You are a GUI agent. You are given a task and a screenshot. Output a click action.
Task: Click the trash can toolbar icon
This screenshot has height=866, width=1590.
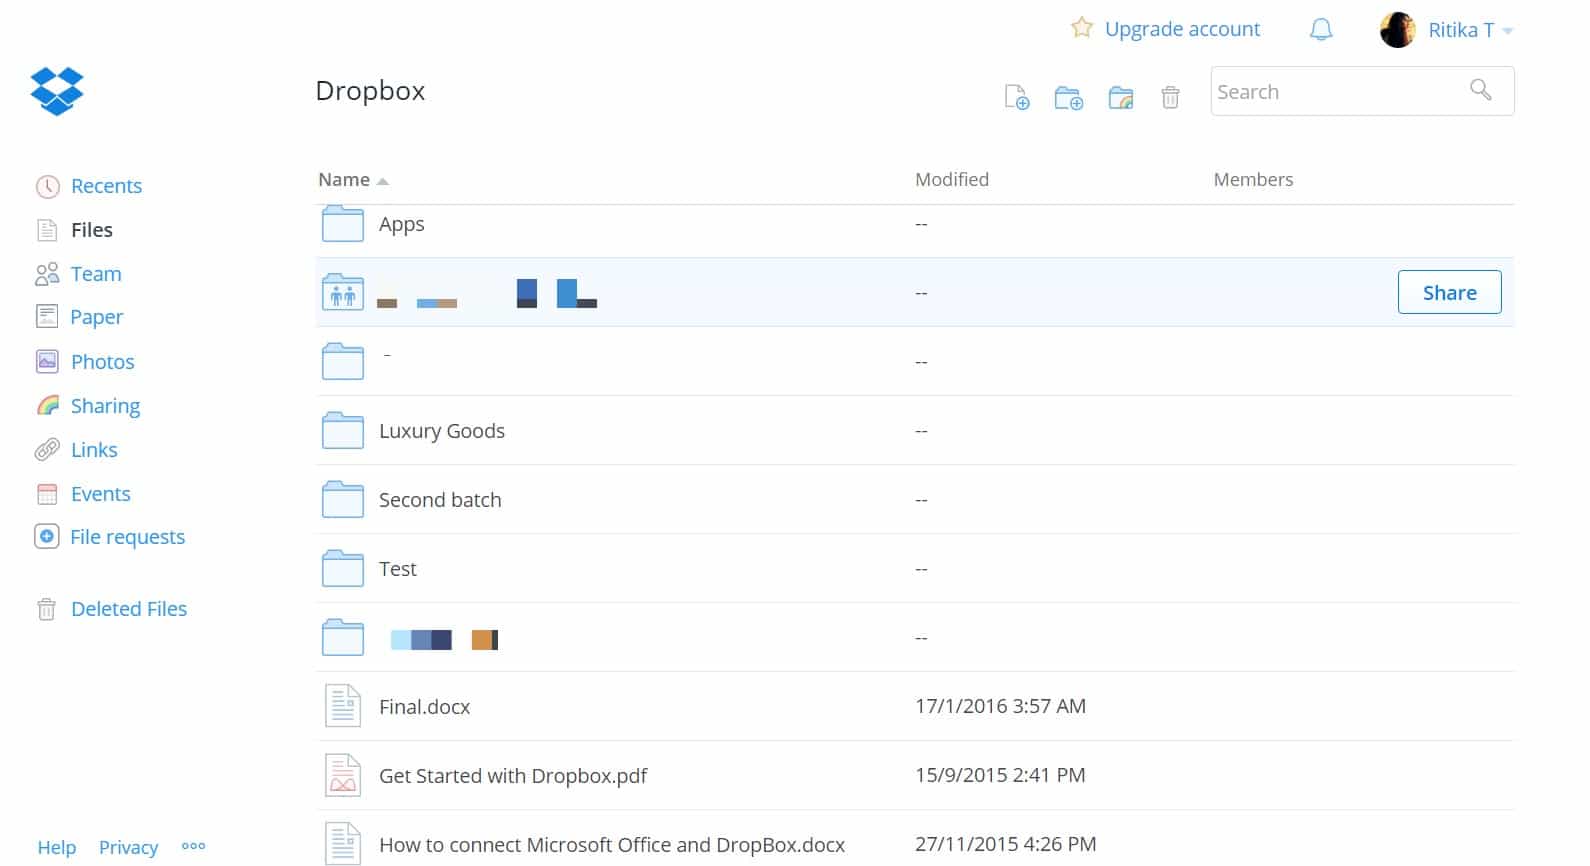pos(1170,97)
